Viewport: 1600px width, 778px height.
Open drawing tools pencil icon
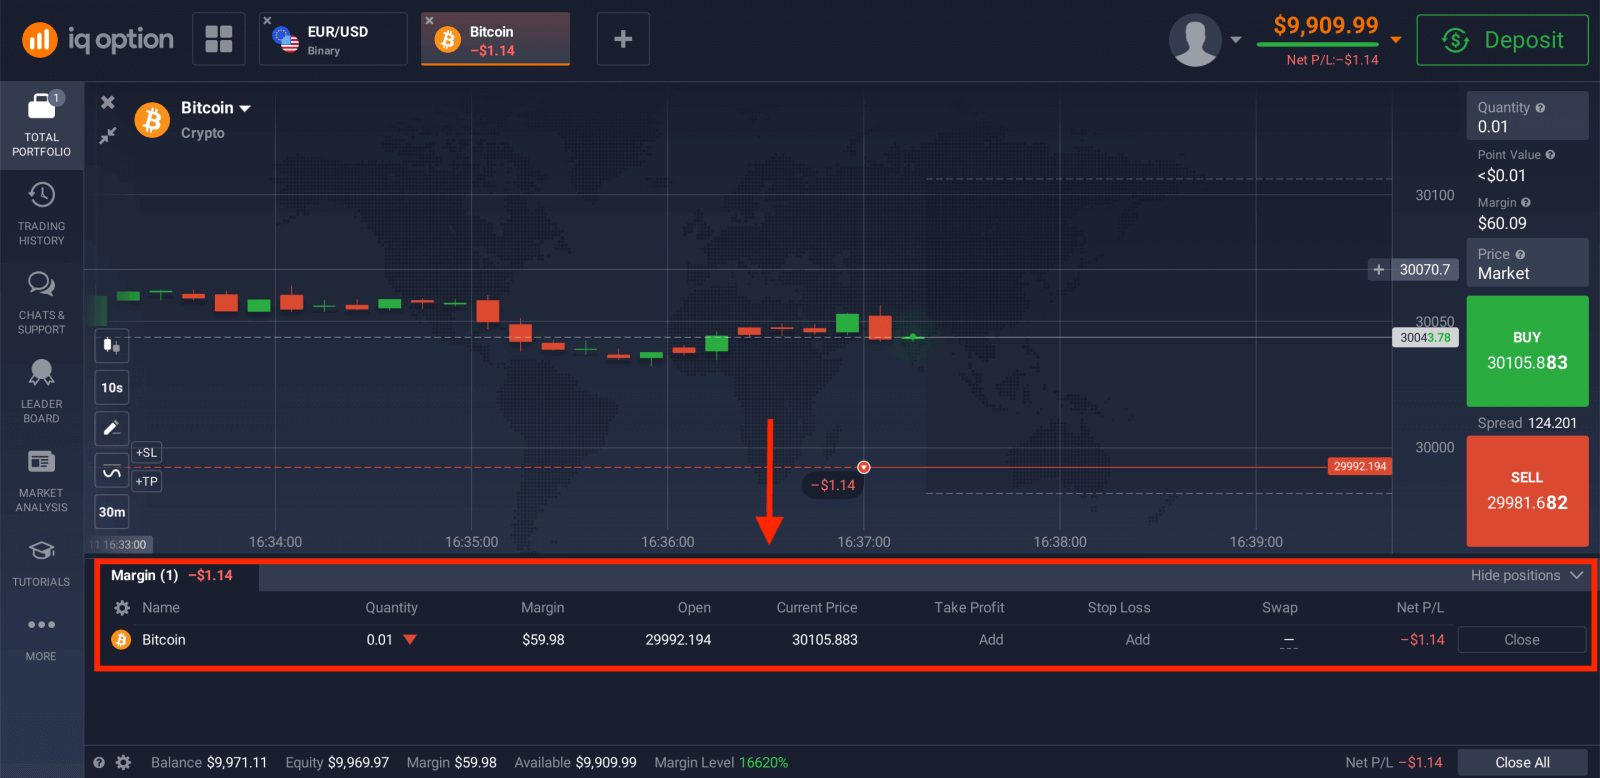(112, 428)
